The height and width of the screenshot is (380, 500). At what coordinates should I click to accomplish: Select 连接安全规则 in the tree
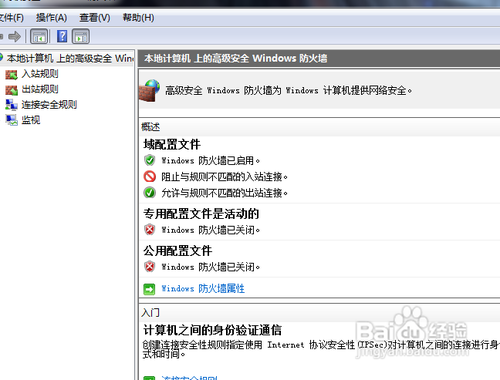pos(49,105)
